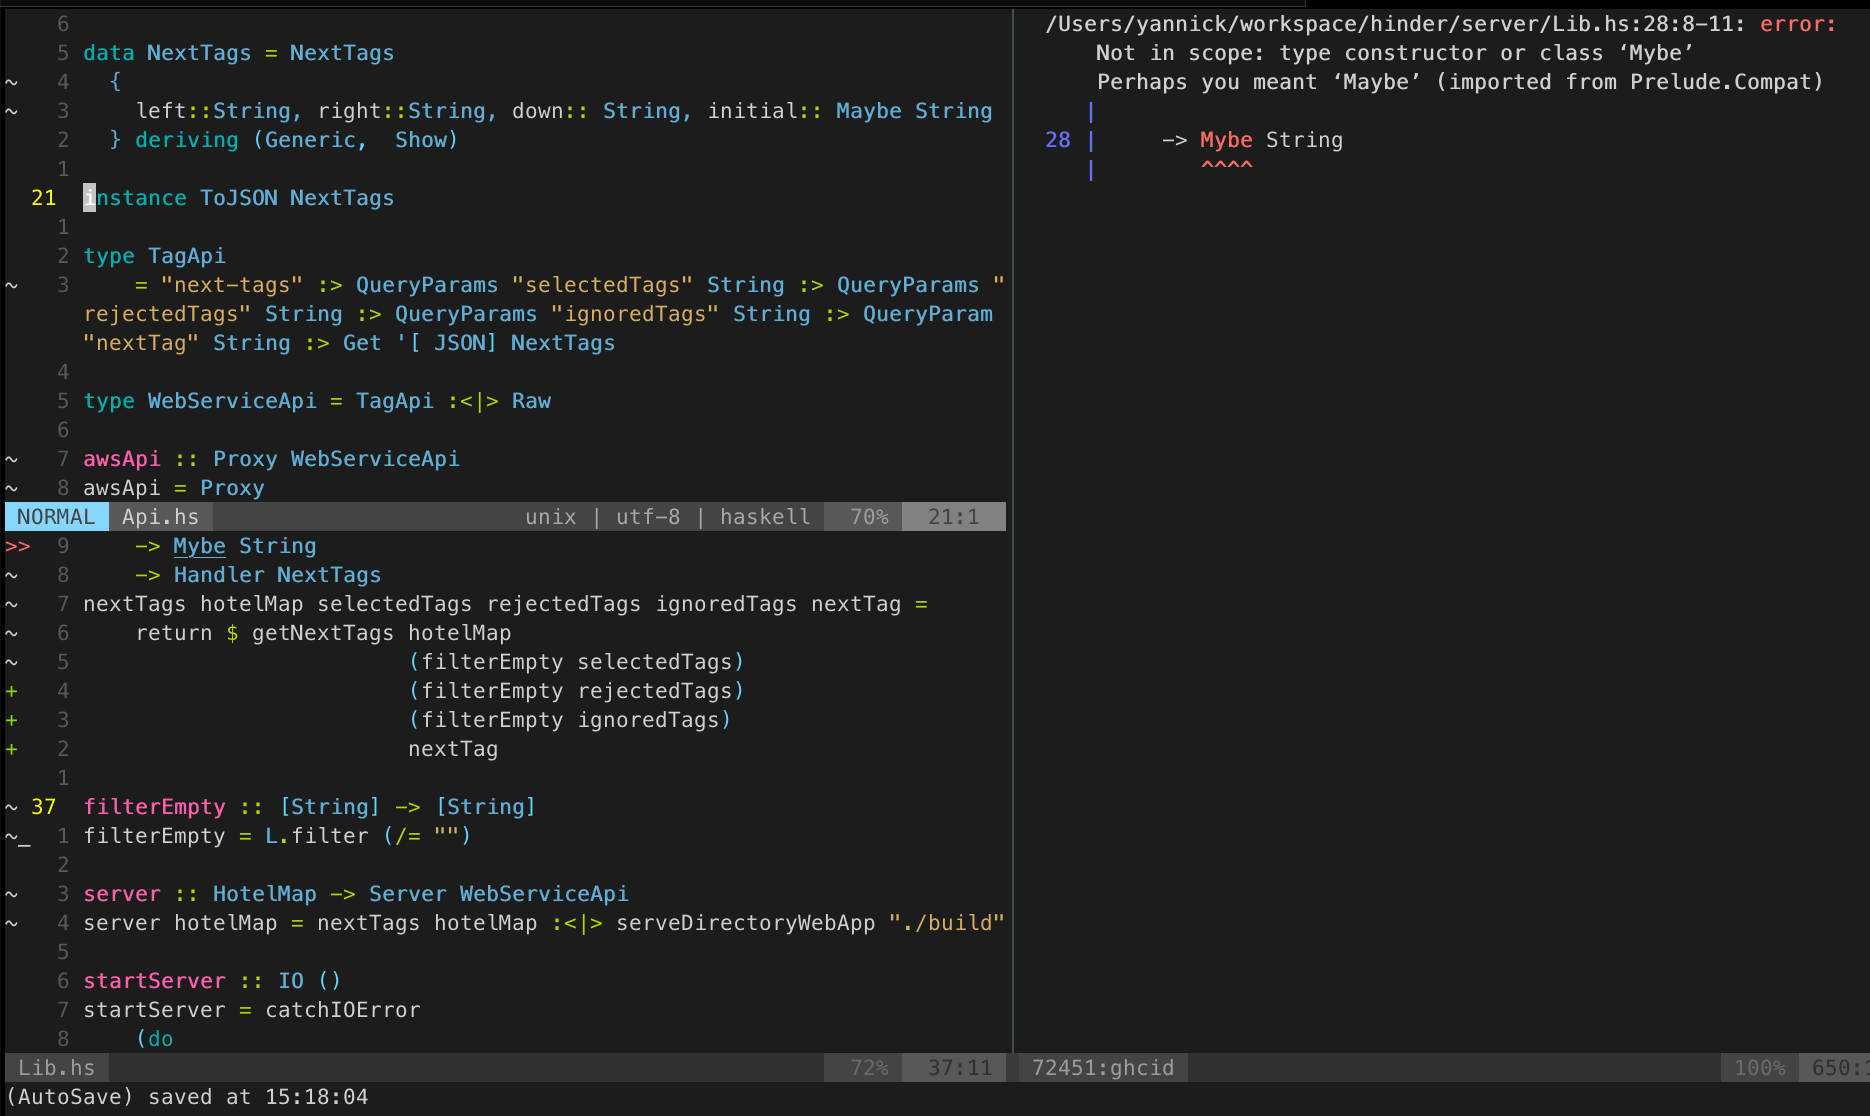Click the haskell filetype segment
The width and height of the screenshot is (1870, 1116).
[765, 517]
